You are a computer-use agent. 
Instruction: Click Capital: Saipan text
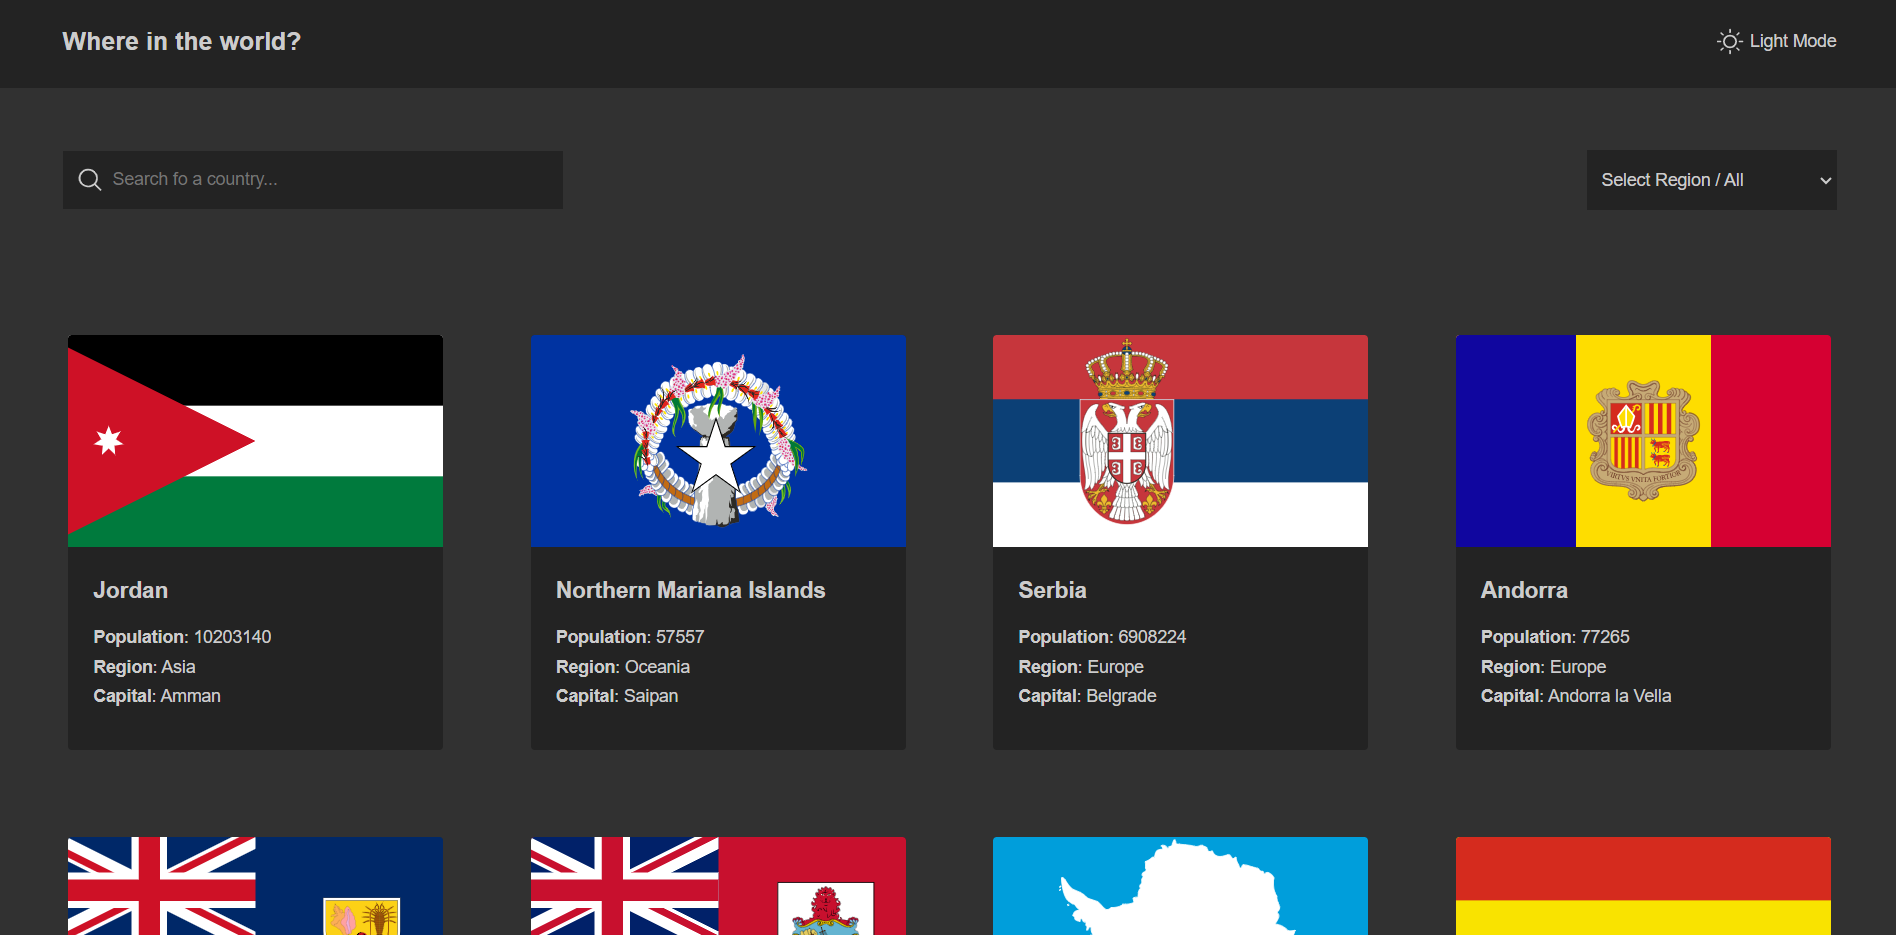[617, 696]
